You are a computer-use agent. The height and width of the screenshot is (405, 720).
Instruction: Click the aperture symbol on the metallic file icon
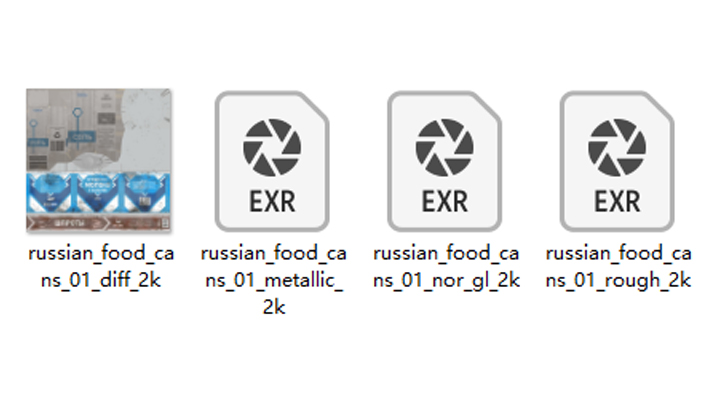pos(272,147)
